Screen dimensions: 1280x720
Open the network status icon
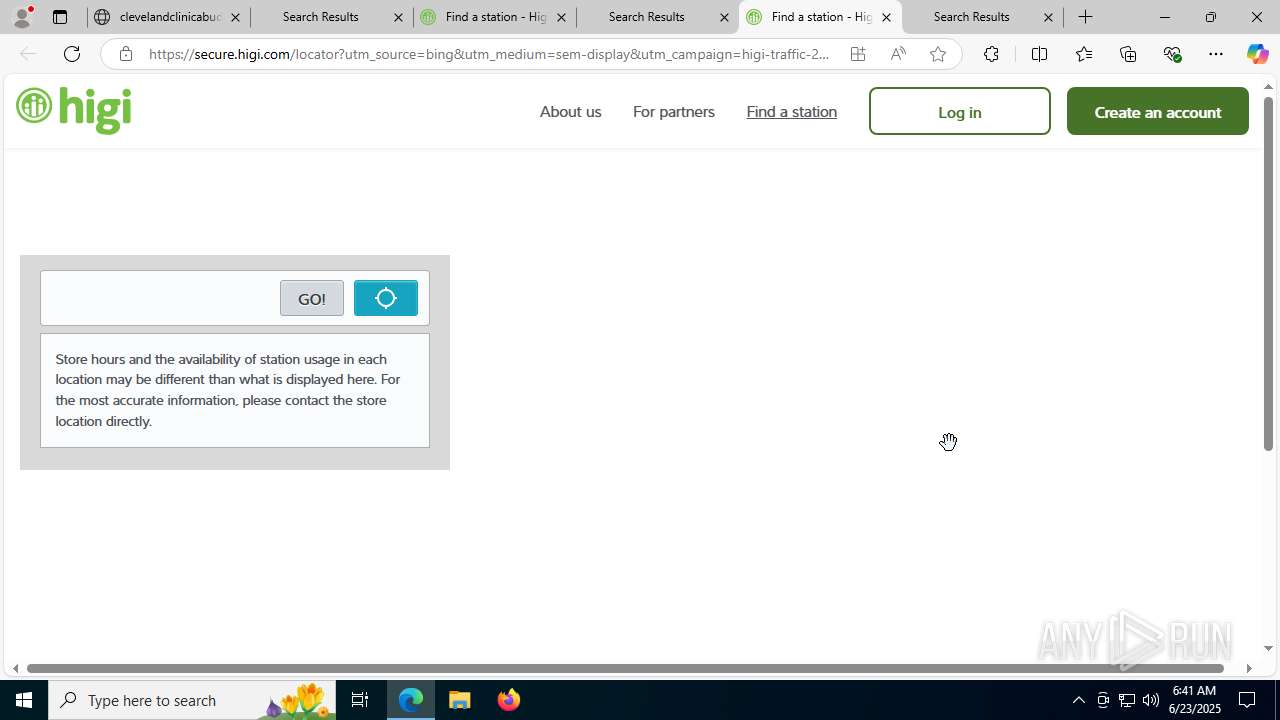(1126, 700)
